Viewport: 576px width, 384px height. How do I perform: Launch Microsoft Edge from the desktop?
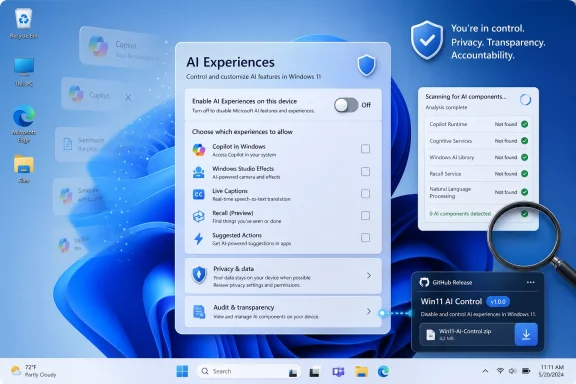pyautogui.click(x=24, y=123)
